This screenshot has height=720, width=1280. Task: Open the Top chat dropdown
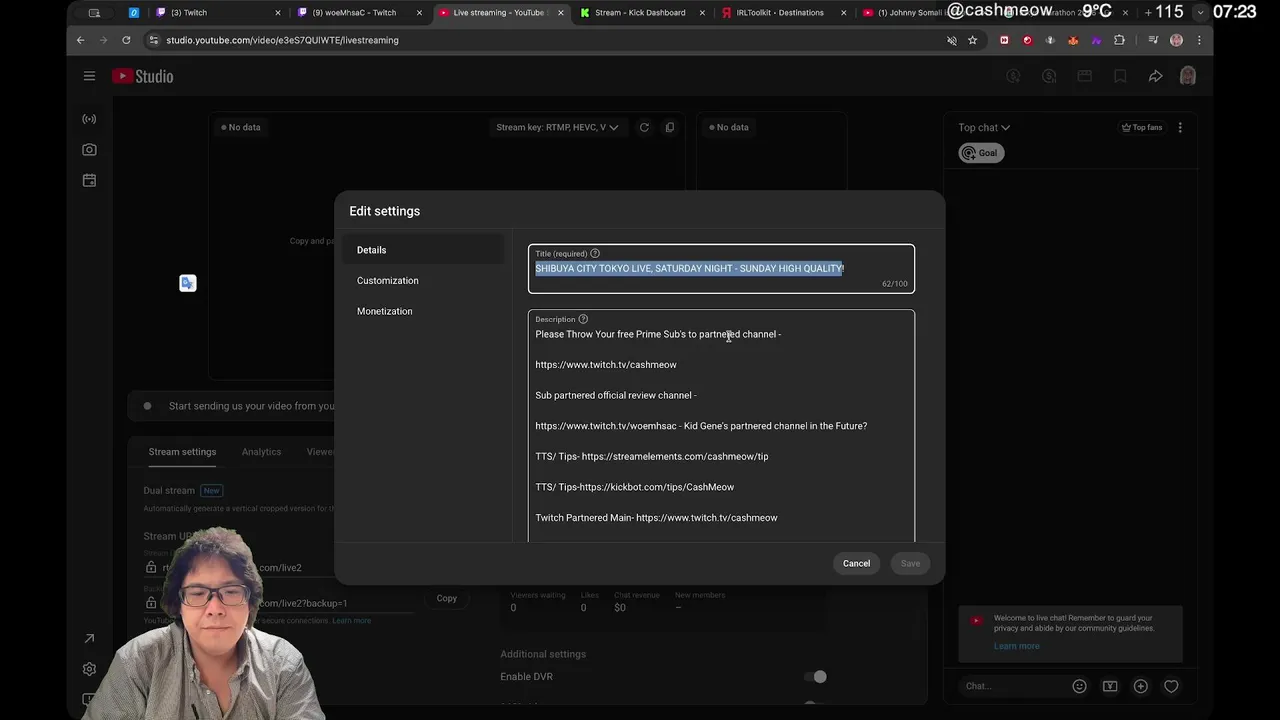tap(984, 127)
